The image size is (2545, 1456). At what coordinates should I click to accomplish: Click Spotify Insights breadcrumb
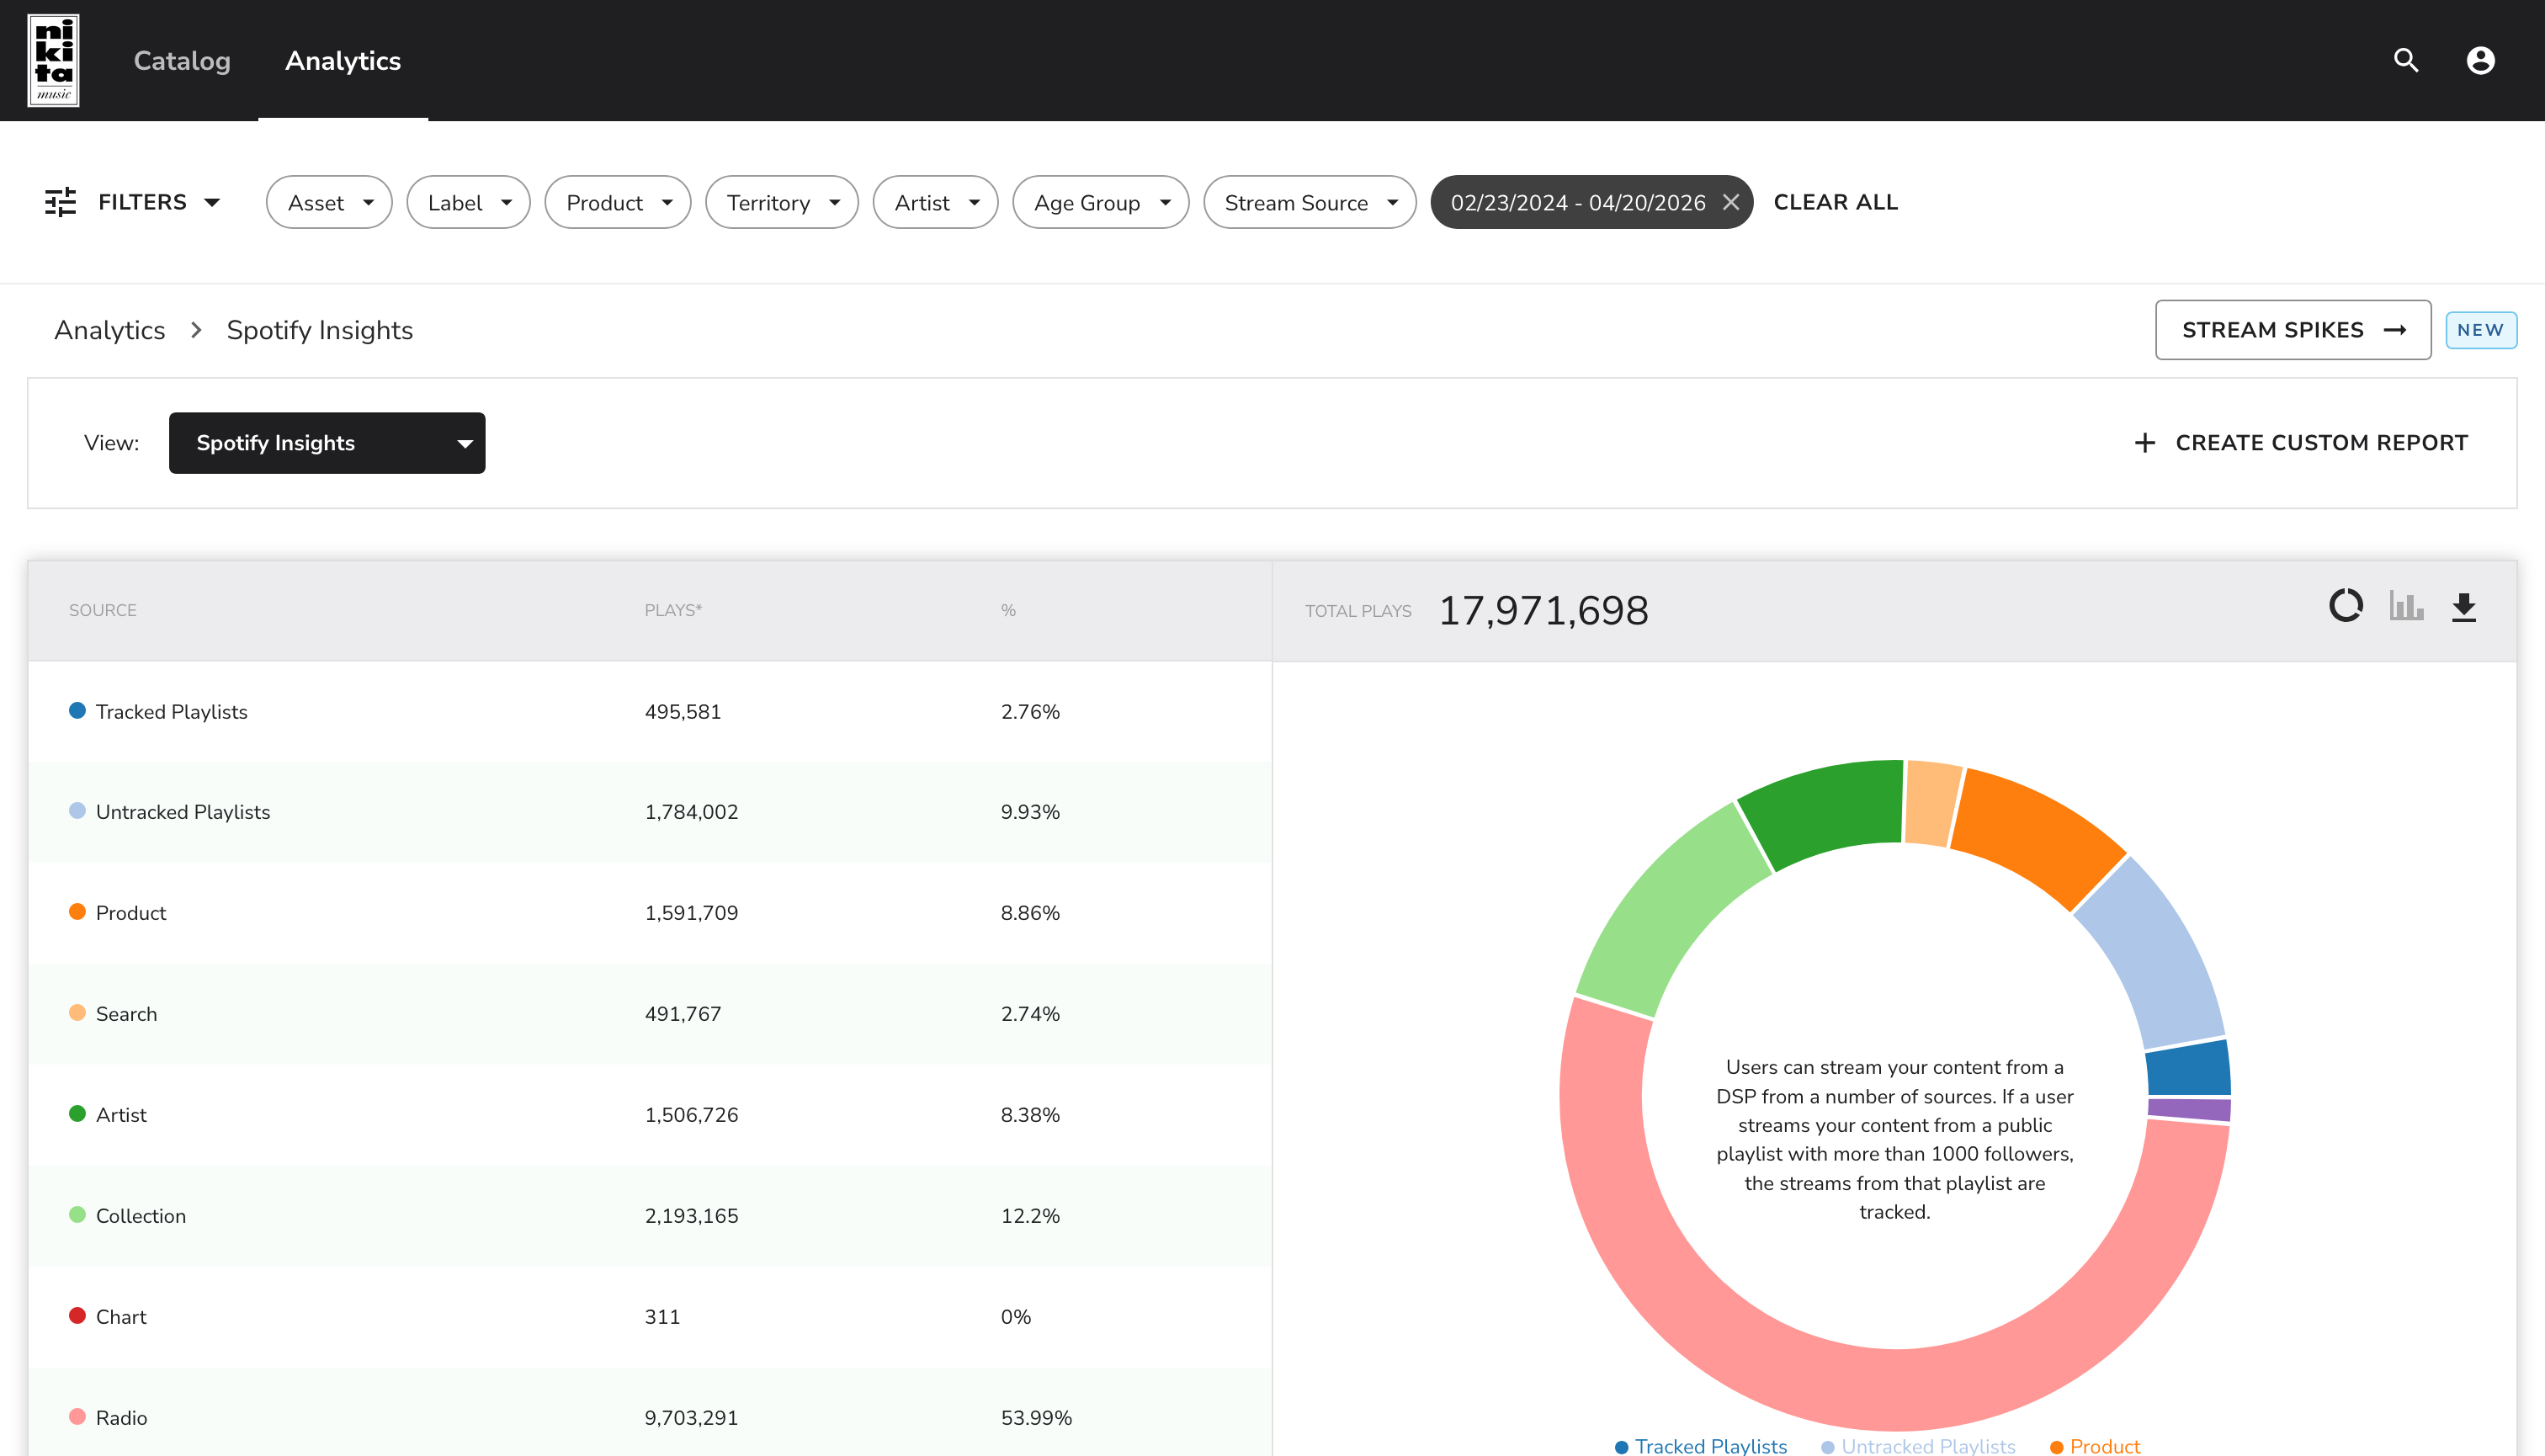(320, 330)
